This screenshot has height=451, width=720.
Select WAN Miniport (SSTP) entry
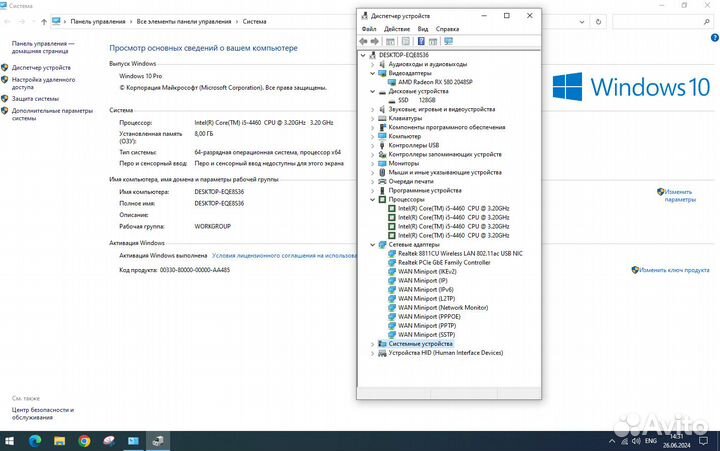click(427, 335)
